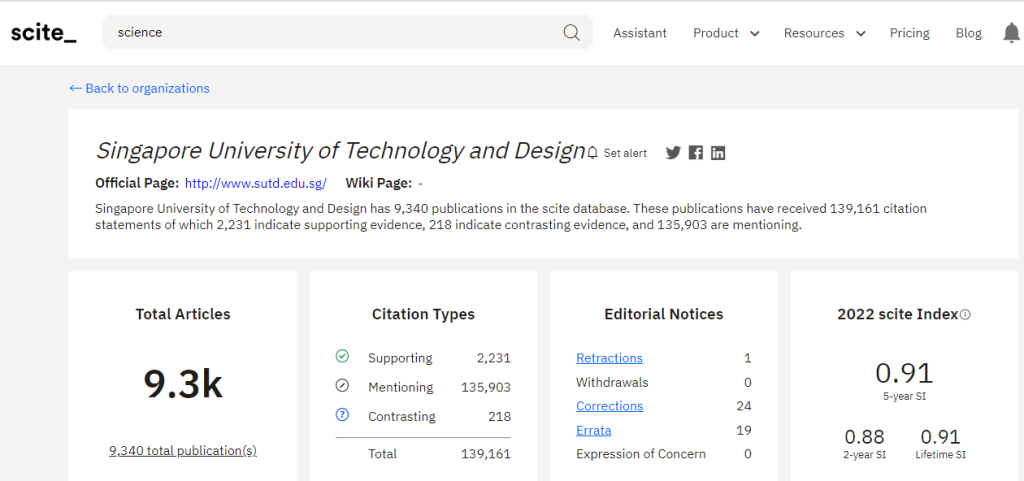Click the 0.91 Lifetime SI value
The image size is (1024, 481).
tap(941, 436)
